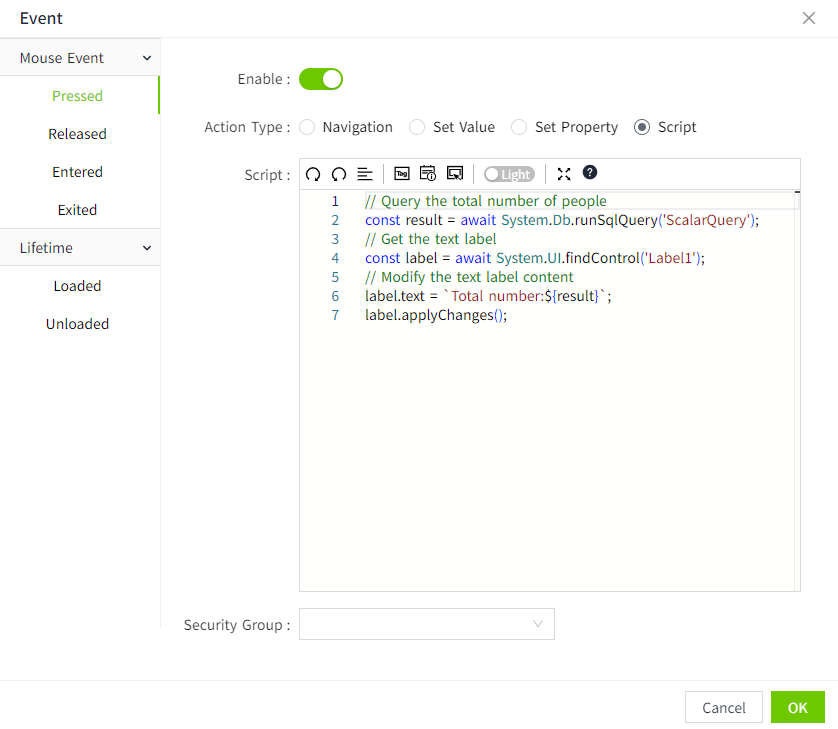Viewport: 838px width, 729px height.
Task: Switch the editor Light theme toggle
Action: tap(509, 174)
